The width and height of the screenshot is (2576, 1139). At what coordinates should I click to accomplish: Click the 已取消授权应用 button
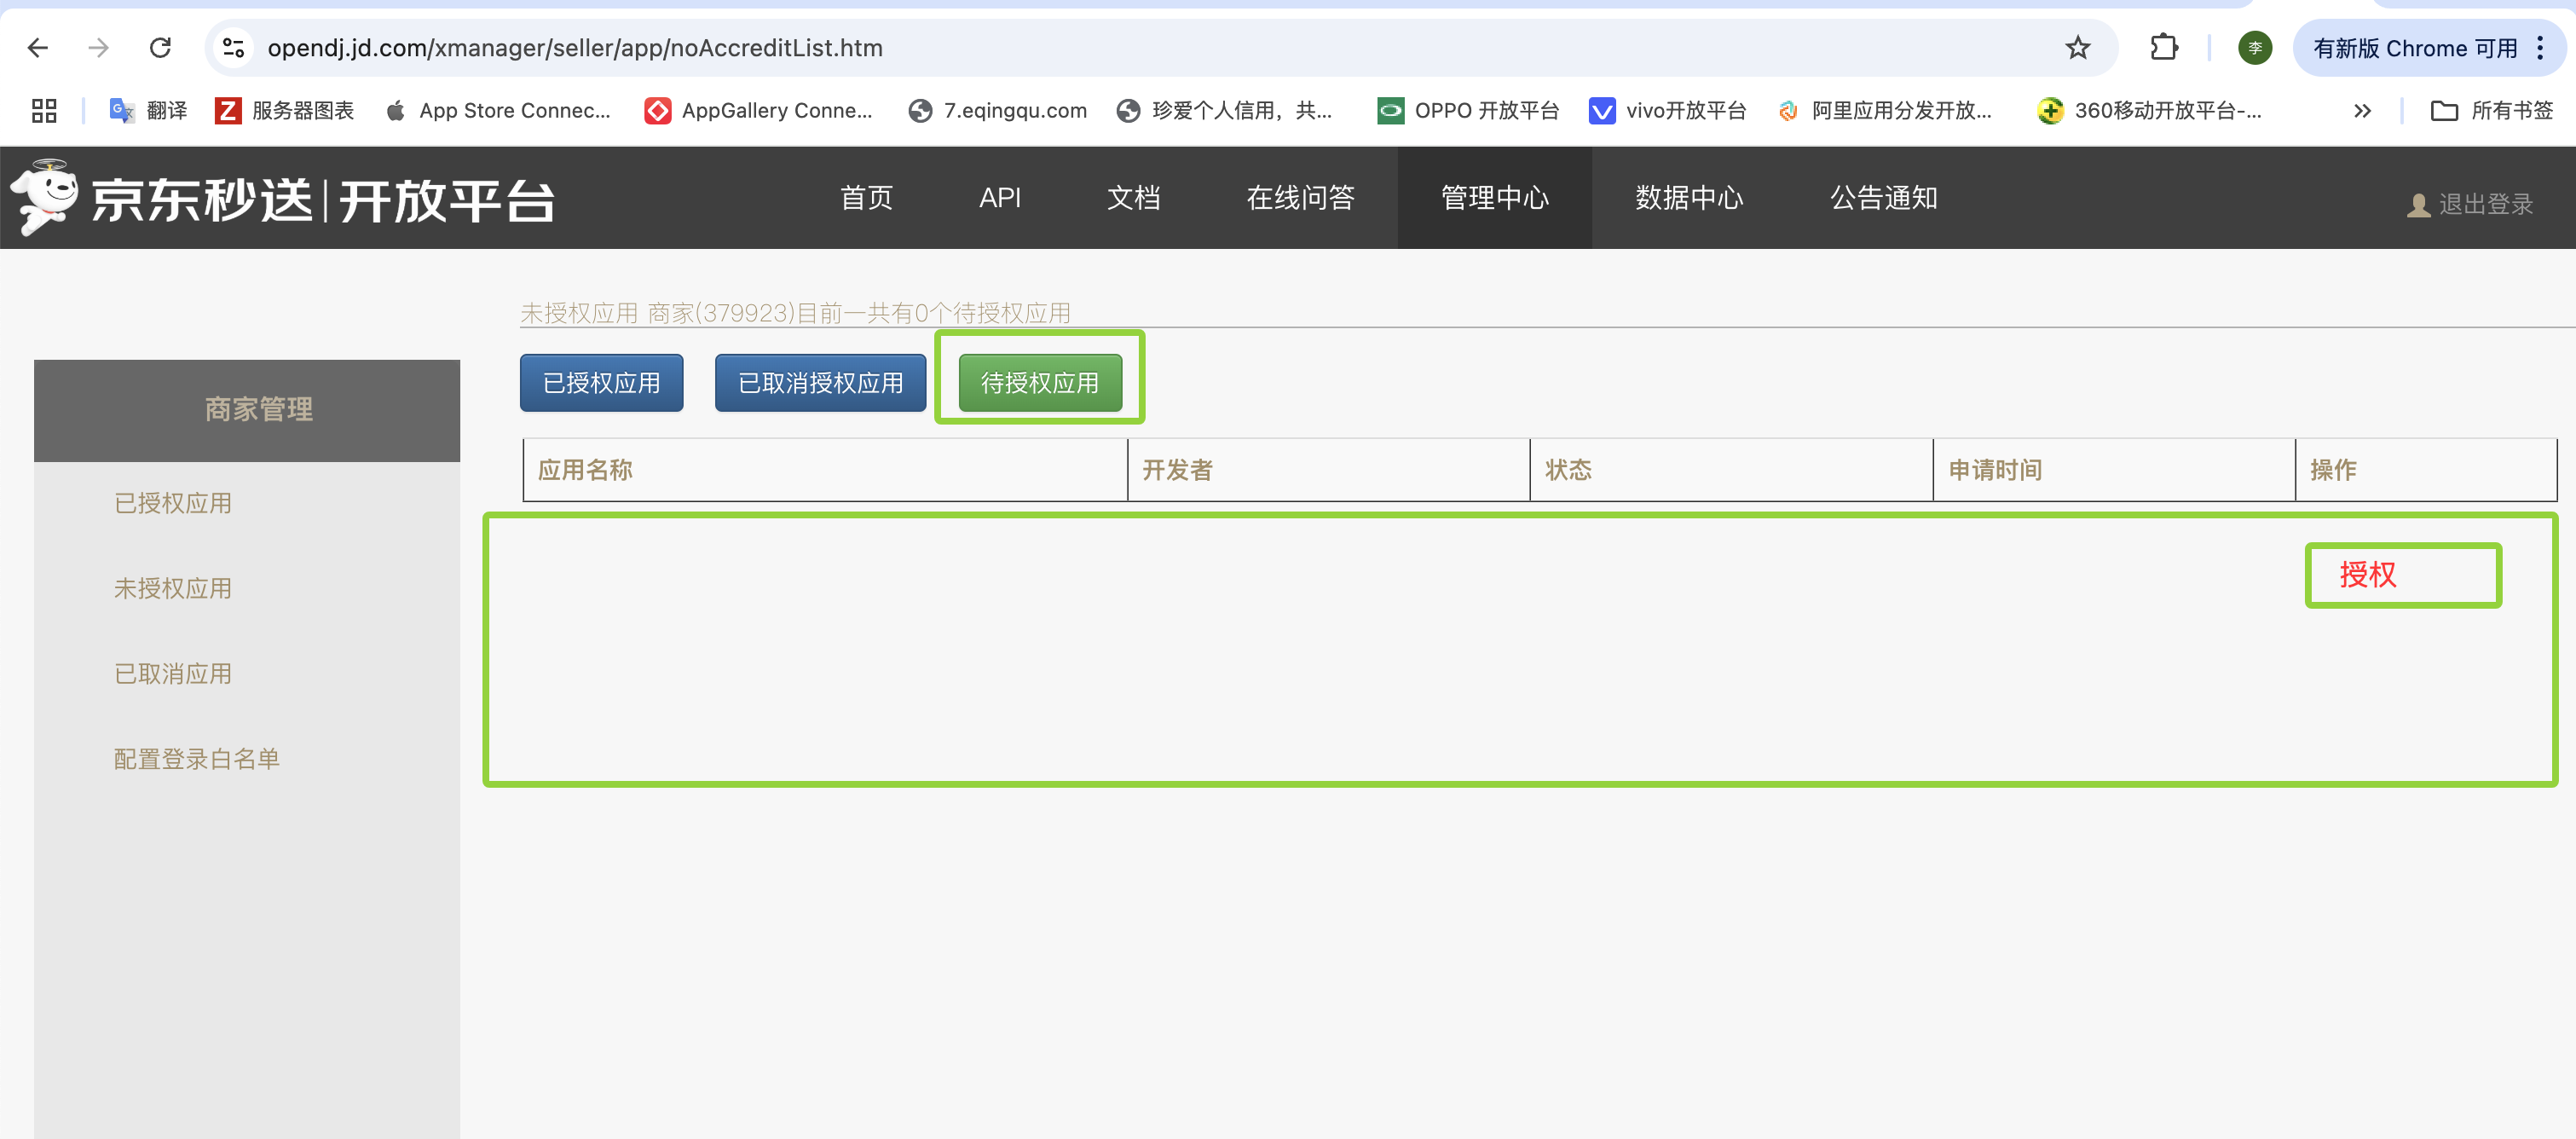(820, 383)
